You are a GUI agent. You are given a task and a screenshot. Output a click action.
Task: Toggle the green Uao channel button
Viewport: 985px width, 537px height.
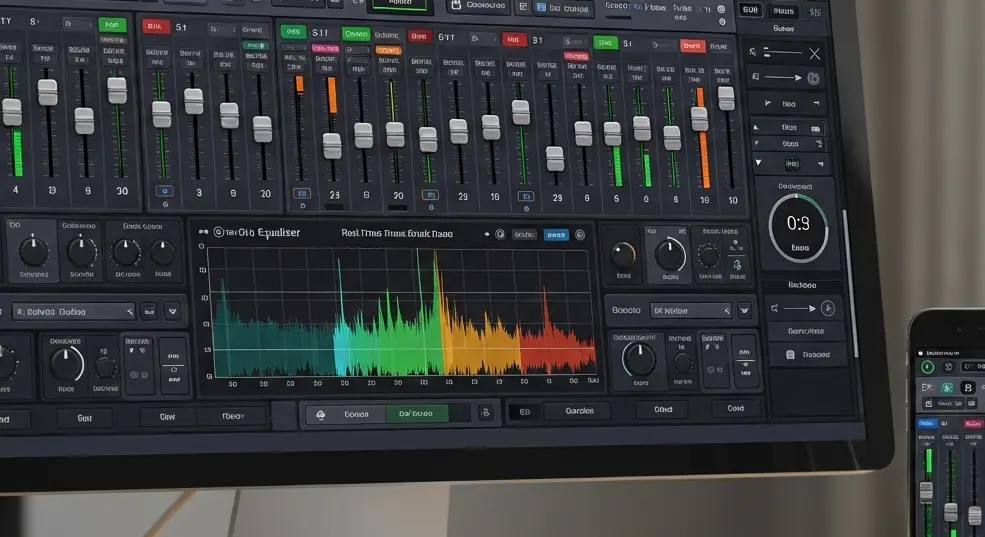[605, 43]
